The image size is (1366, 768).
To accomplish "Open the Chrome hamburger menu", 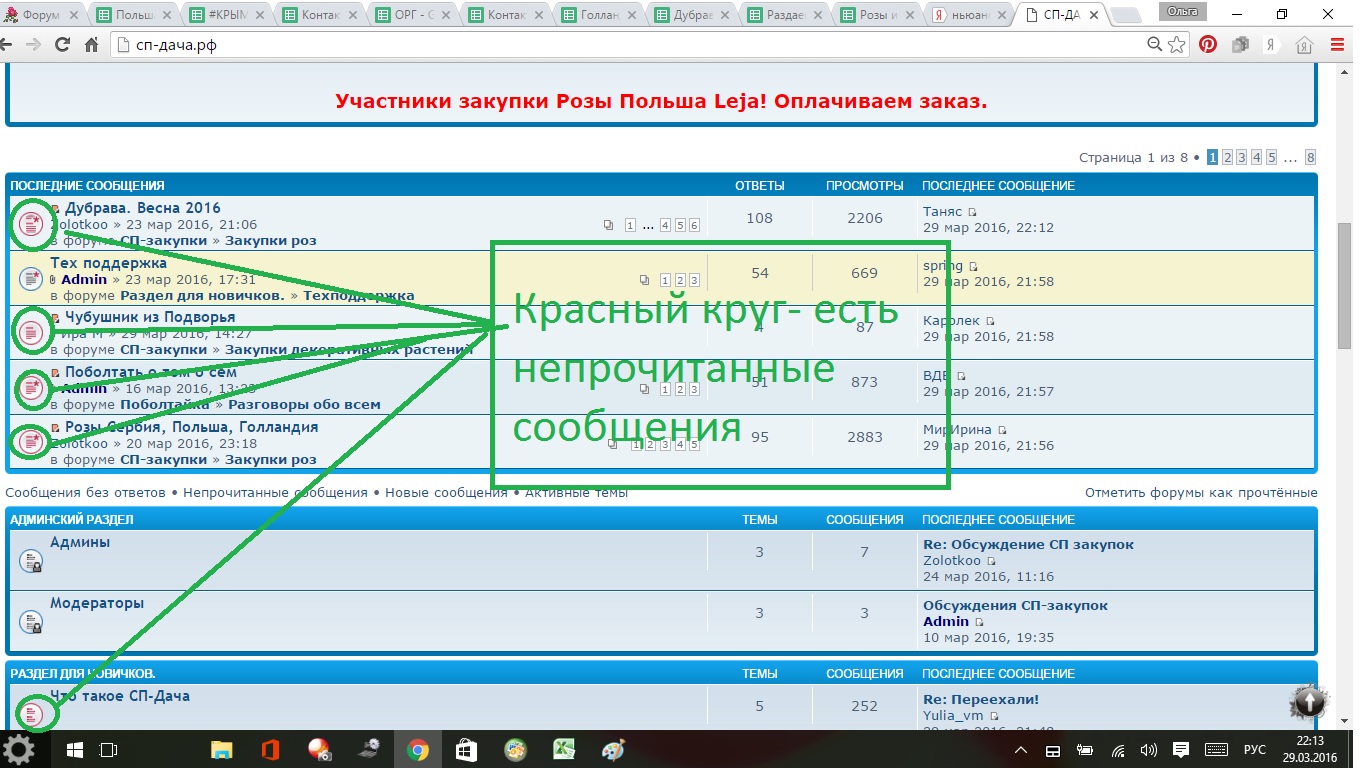I will tap(1338, 45).
